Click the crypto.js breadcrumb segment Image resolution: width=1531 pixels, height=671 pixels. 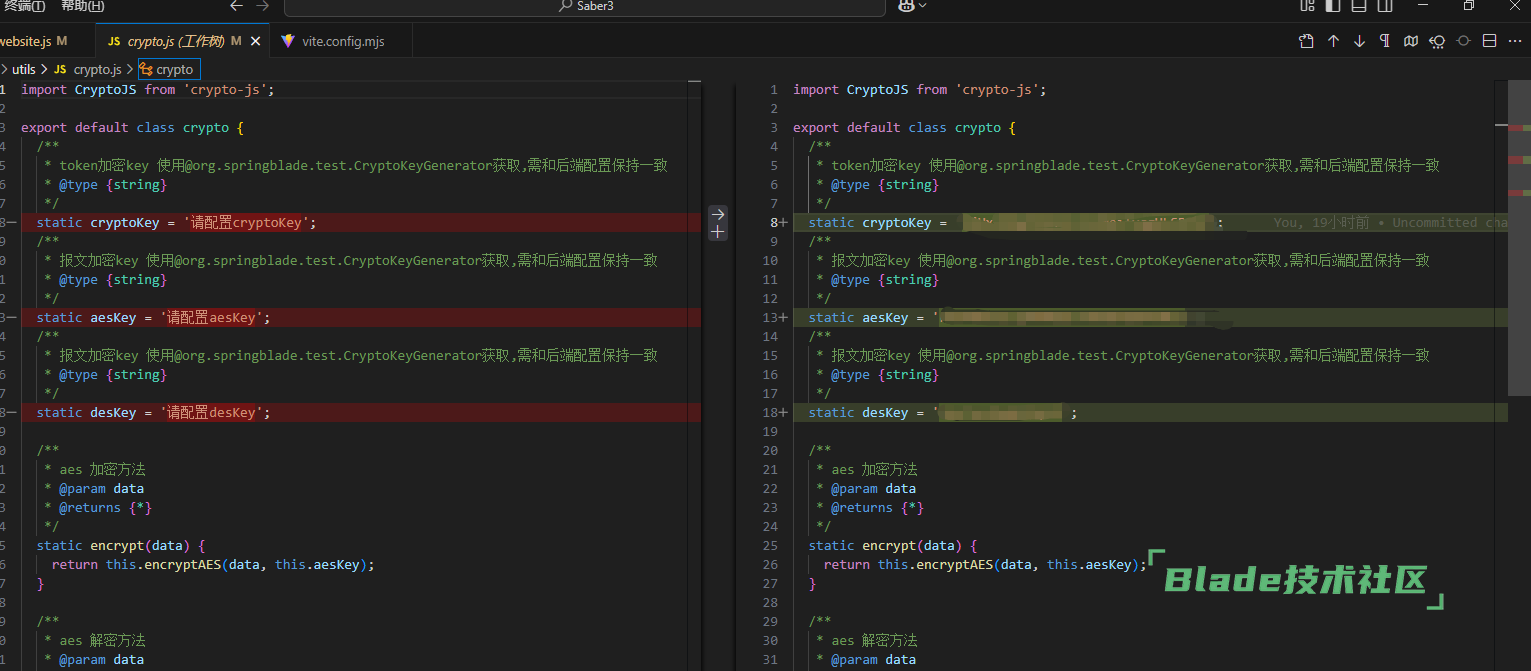tap(97, 69)
